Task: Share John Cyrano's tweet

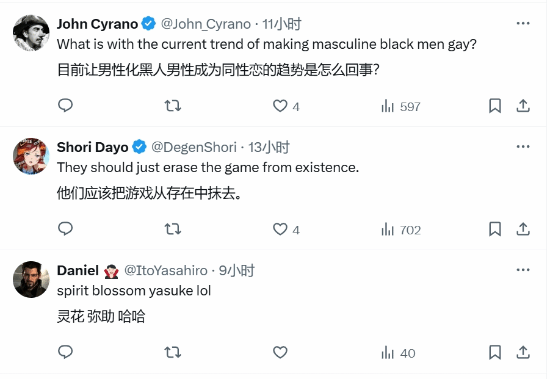Action: [x=523, y=106]
